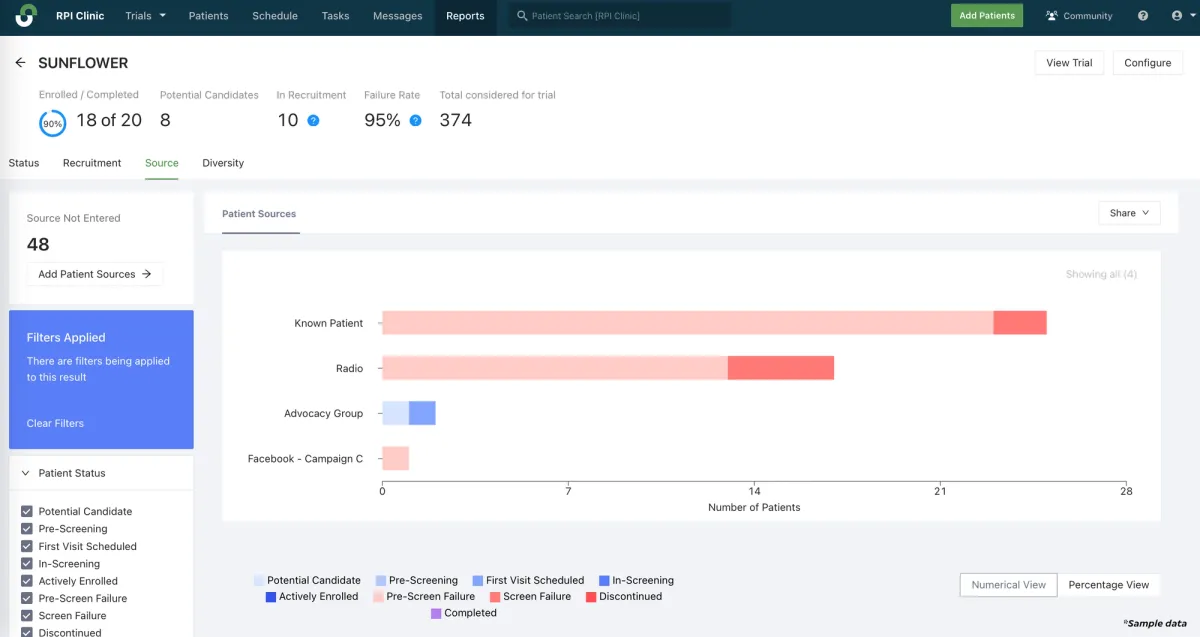The height and width of the screenshot is (637, 1200).
Task: Switch to Percentage View
Action: [x=1108, y=585]
